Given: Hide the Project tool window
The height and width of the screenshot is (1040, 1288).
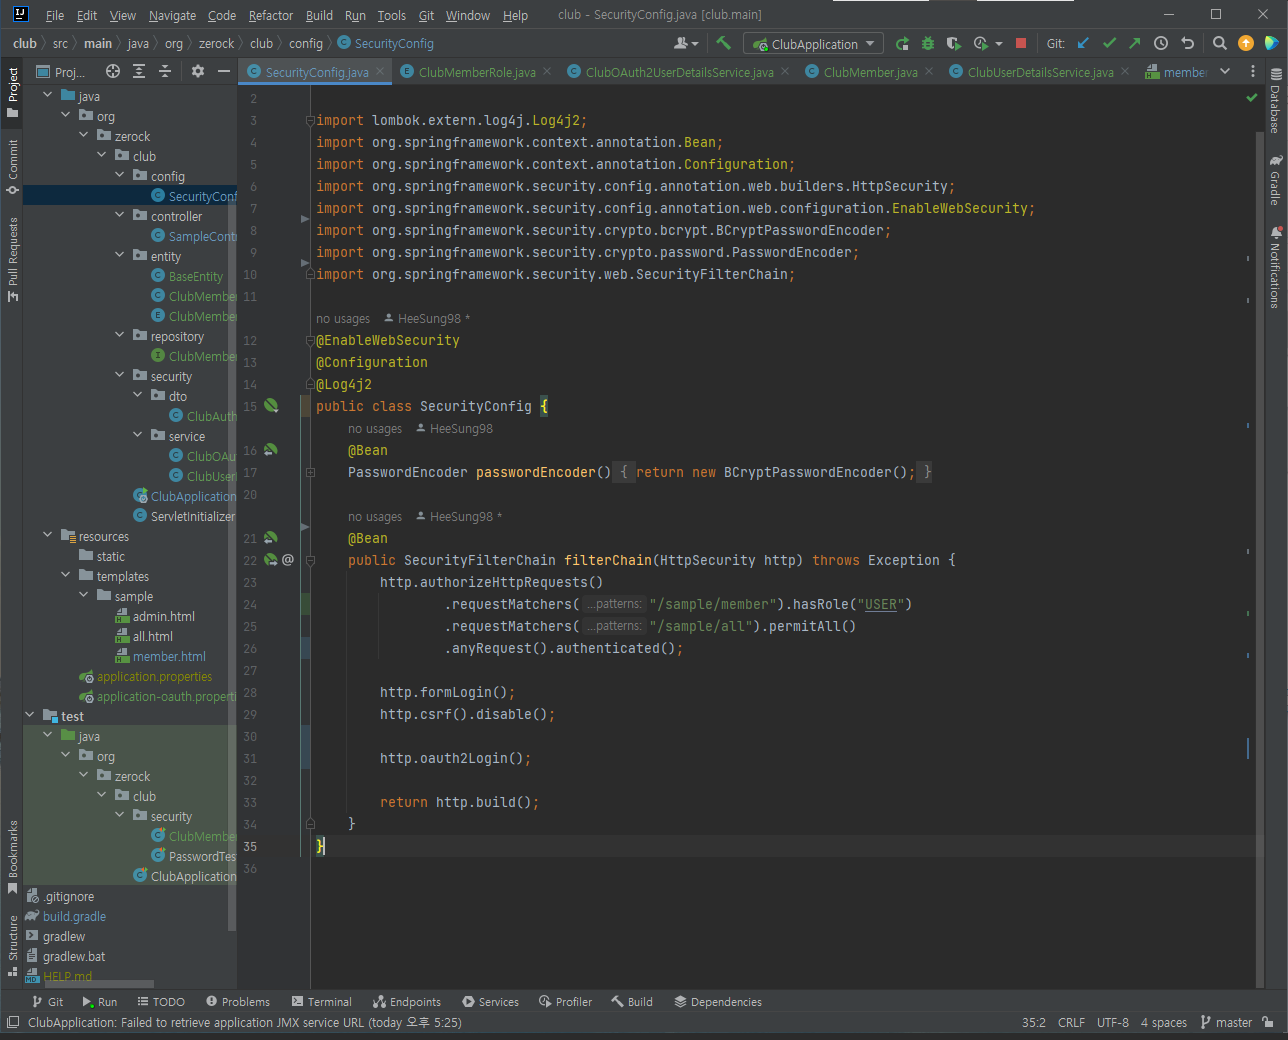Looking at the screenshot, I should (x=224, y=71).
